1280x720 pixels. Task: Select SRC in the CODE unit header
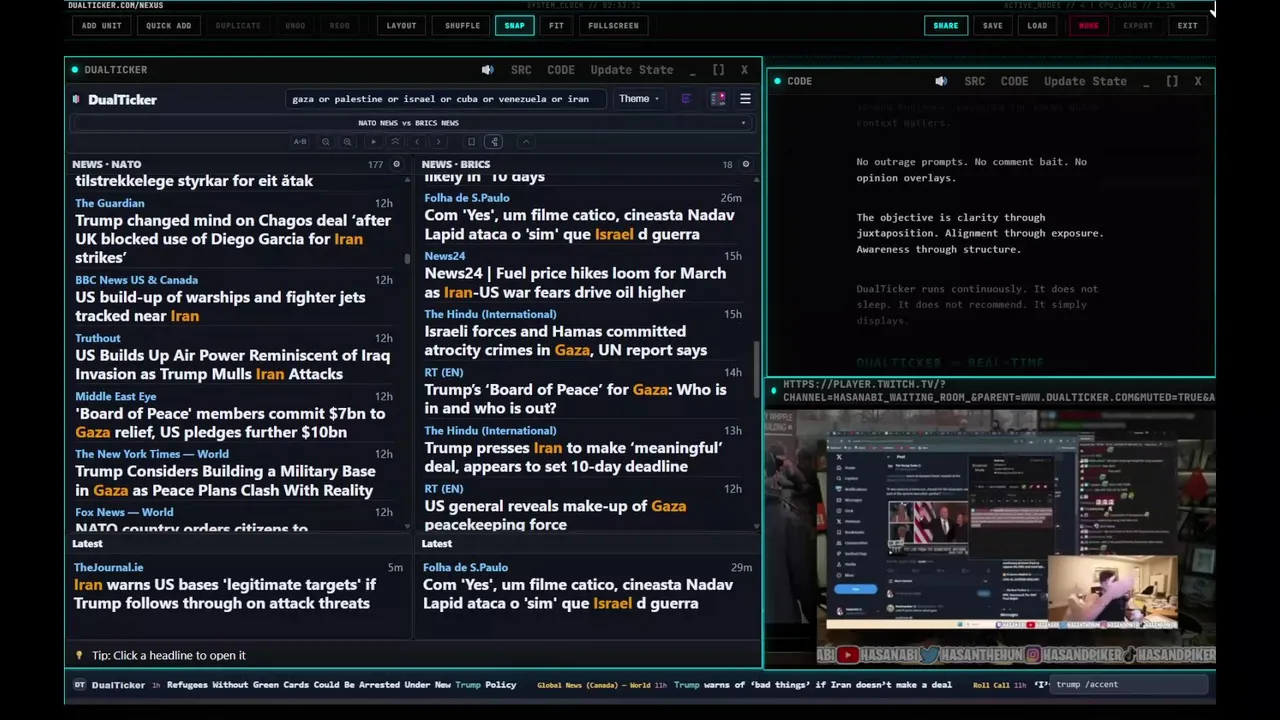coord(975,81)
